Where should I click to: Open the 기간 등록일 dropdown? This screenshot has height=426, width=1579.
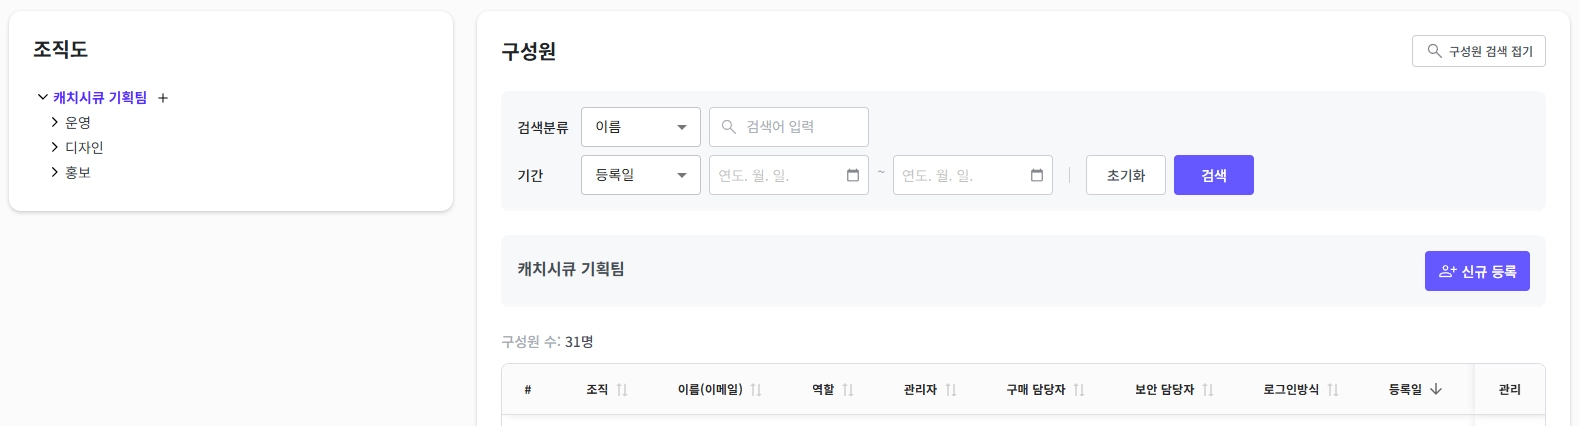[640, 175]
